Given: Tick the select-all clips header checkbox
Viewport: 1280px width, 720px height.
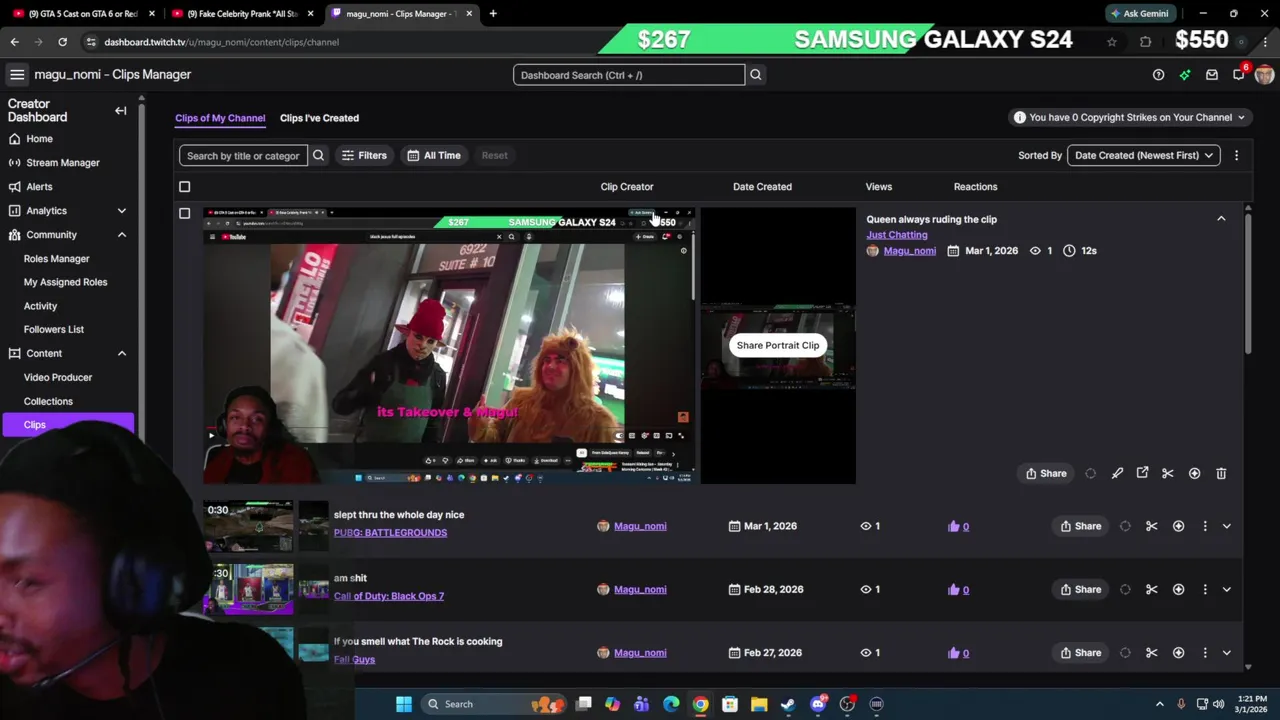Looking at the screenshot, I should [x=184, y=187].
